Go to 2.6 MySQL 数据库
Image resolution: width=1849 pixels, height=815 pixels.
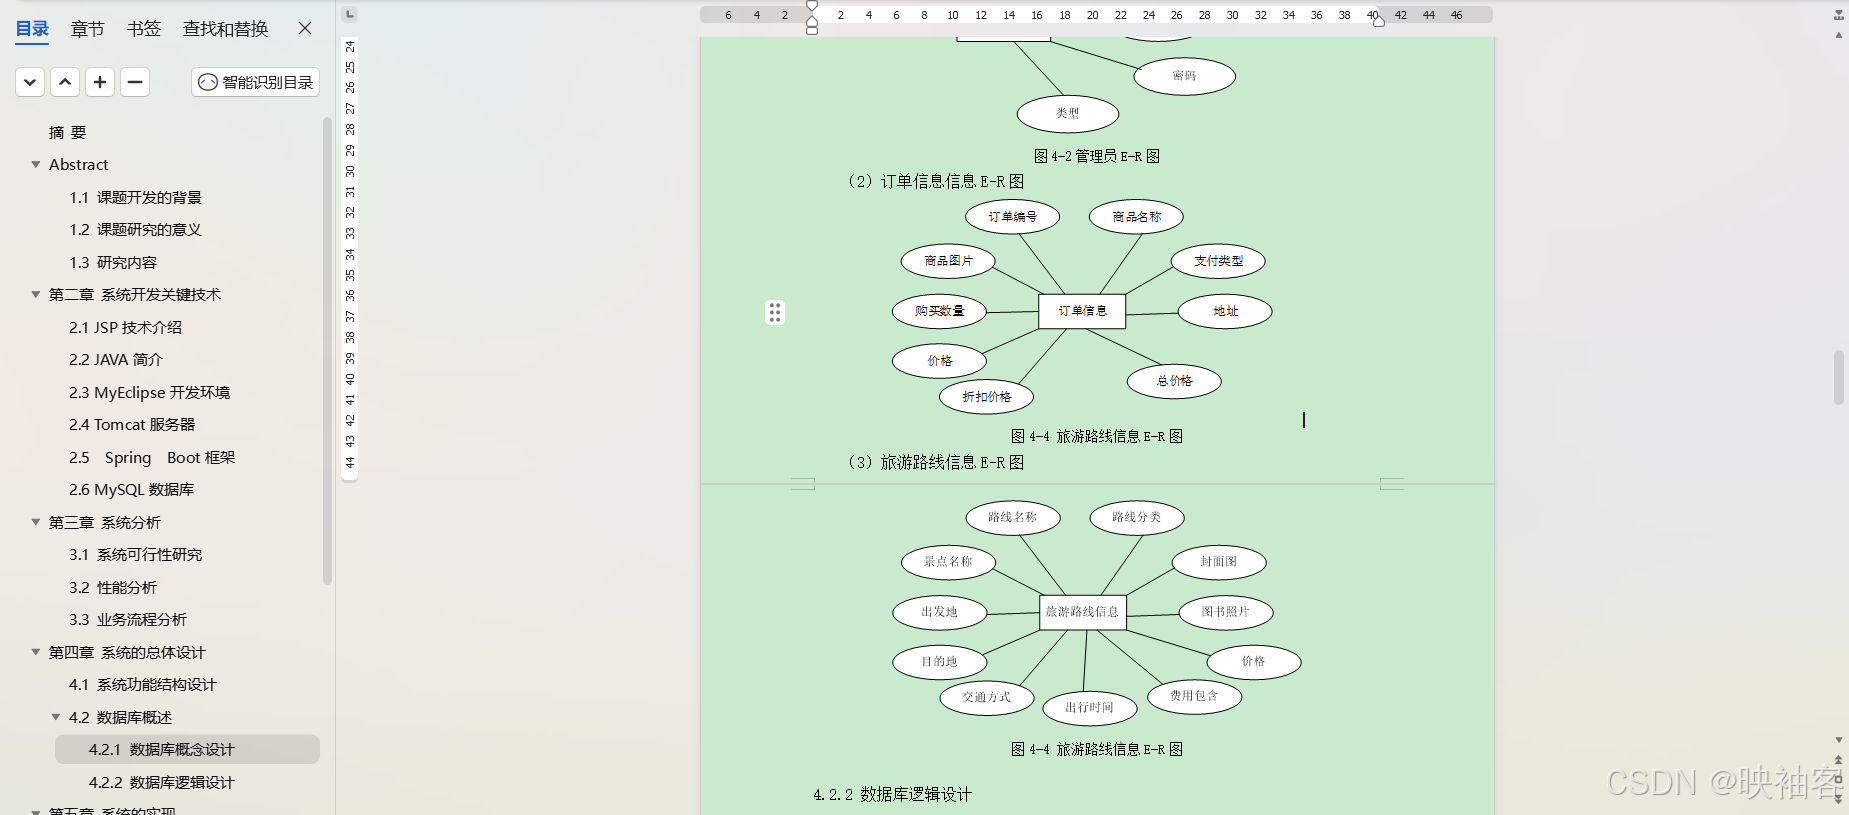[x=131, y=489]
